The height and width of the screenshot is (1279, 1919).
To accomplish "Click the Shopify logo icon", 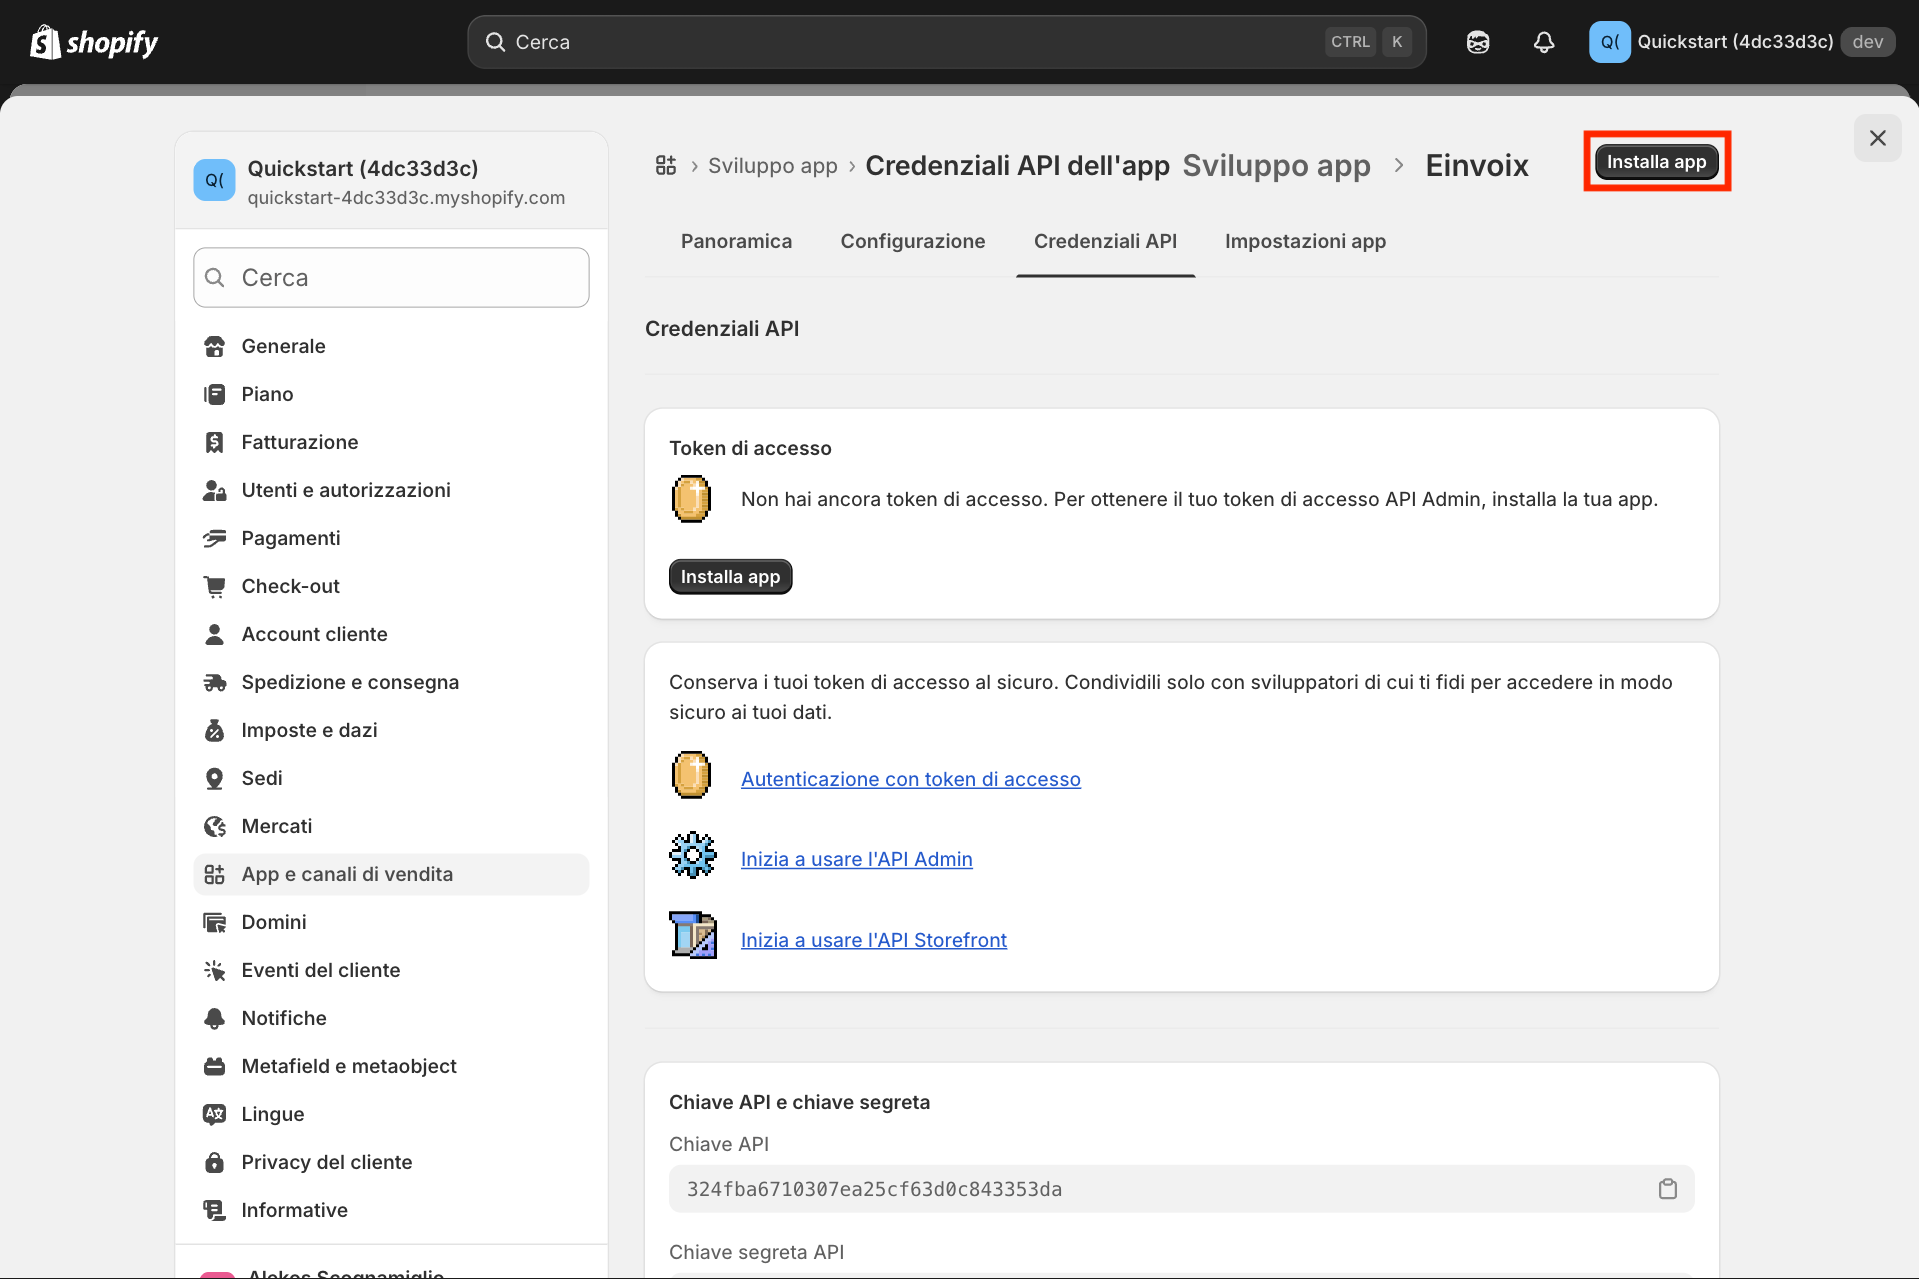I will (43, 41).
